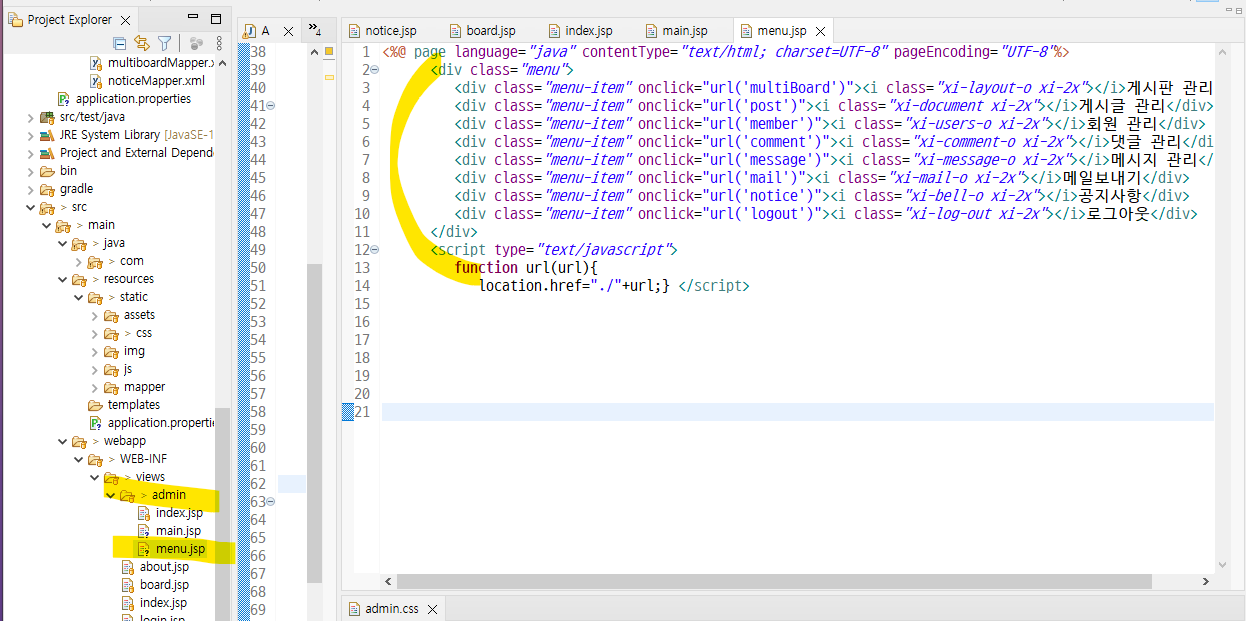Collapse the java folder
This screenshot has height=621, width=1246.
[62, 243]
